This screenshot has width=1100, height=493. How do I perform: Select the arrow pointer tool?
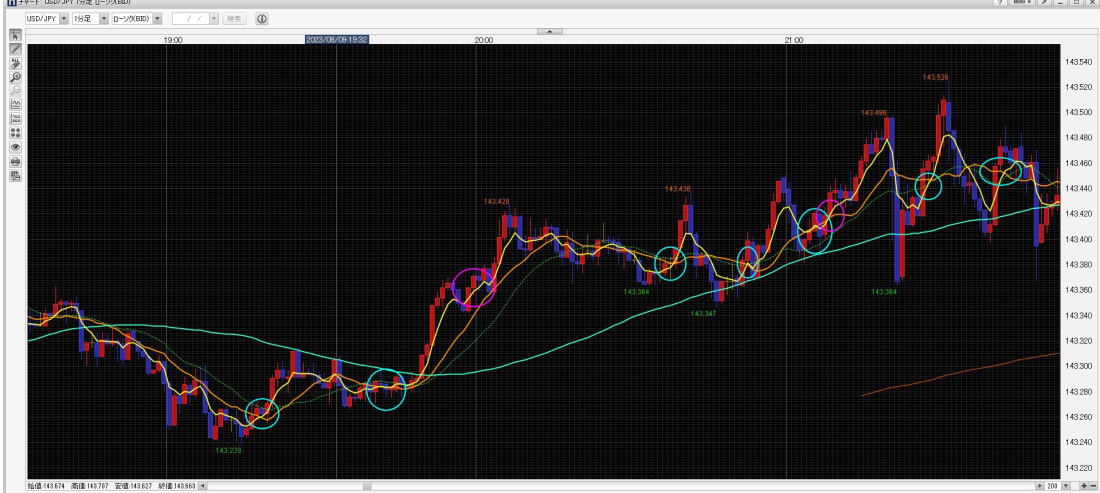[x=15, y=35]
